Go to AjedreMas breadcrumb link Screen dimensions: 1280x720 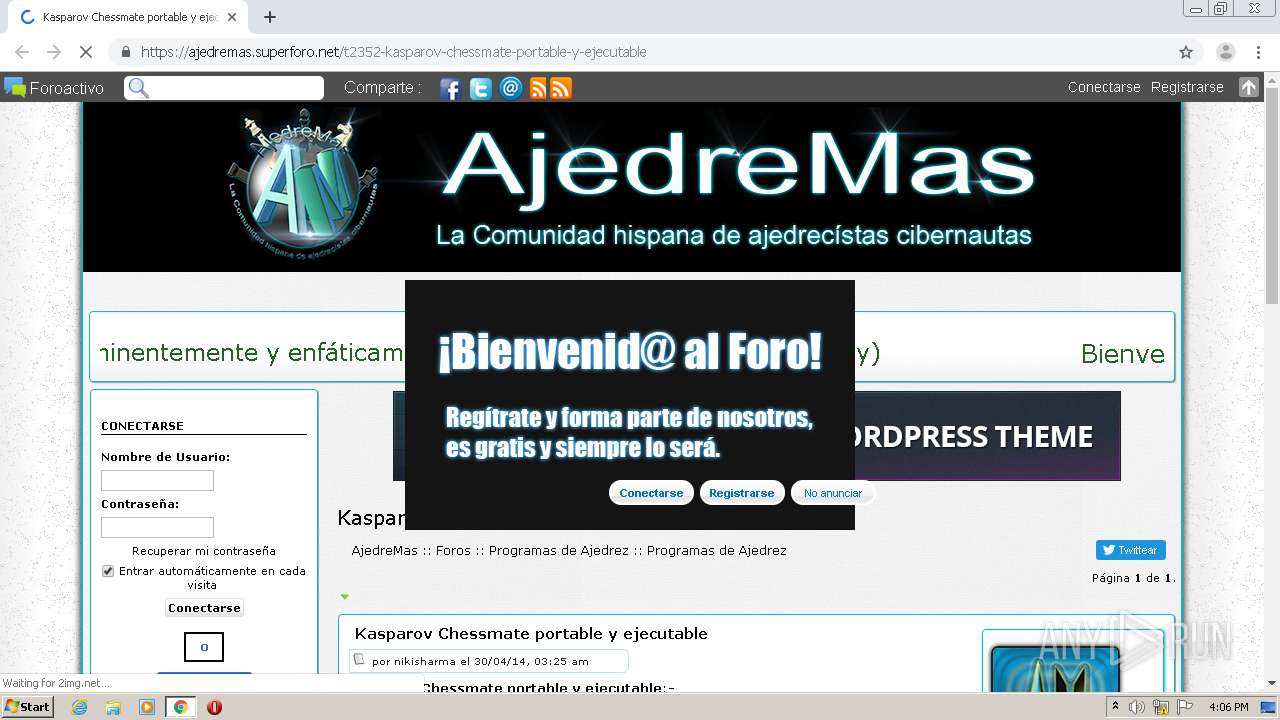[x=384, y=551]
